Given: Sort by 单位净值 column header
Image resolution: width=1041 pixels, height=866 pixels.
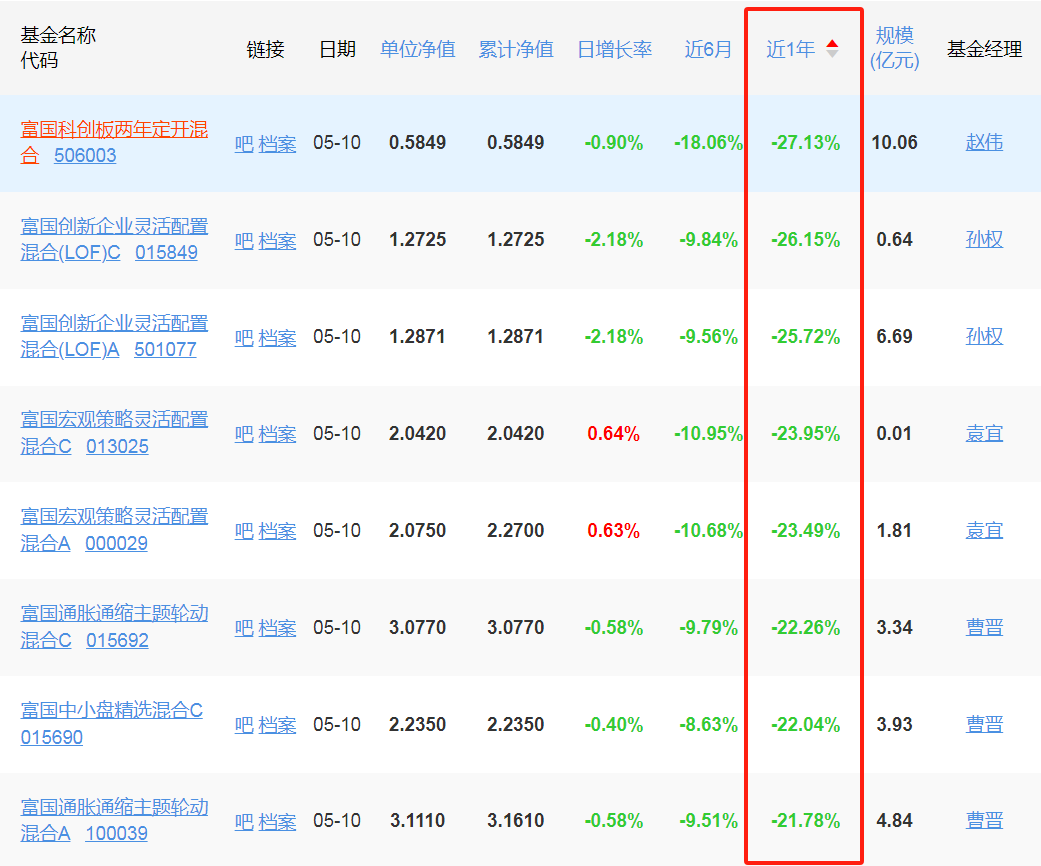Looking at the screenshot, I should [x=418, y=49].
